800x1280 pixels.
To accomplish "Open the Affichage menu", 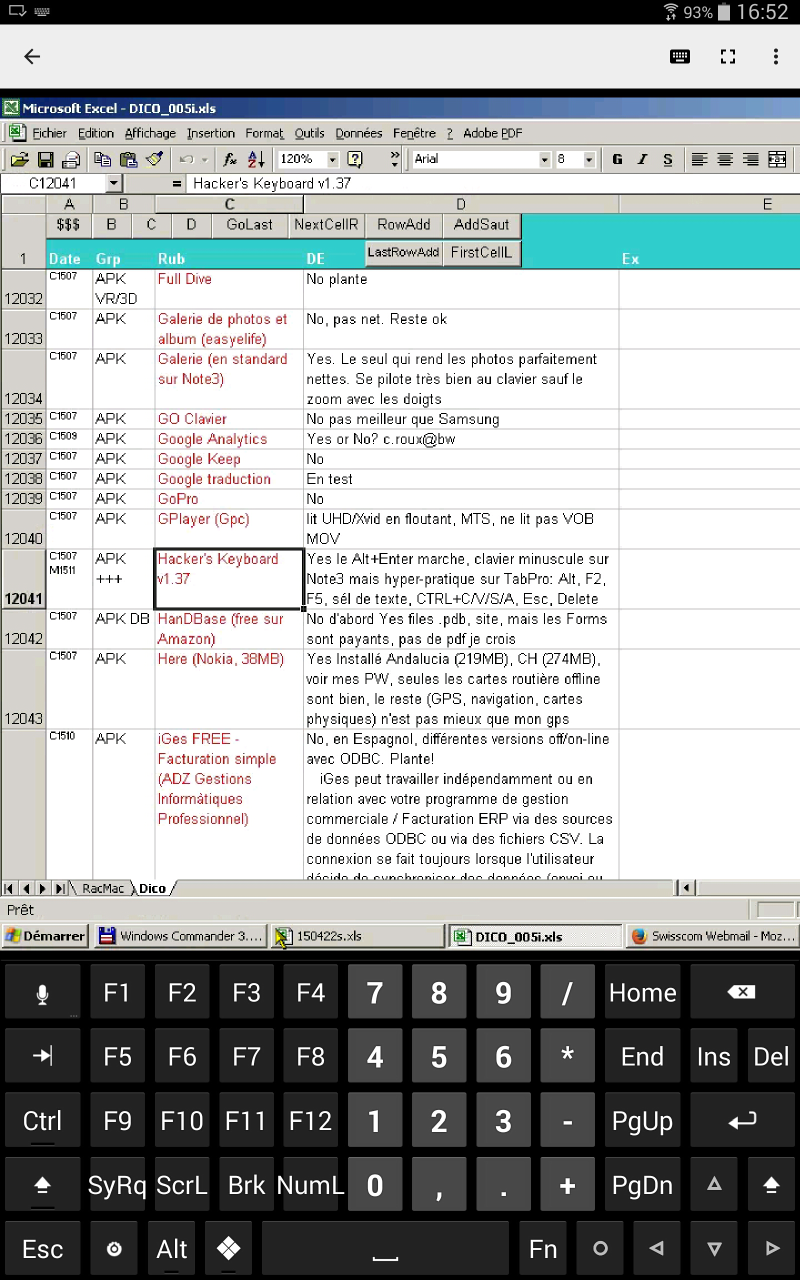I will [150, 133].
